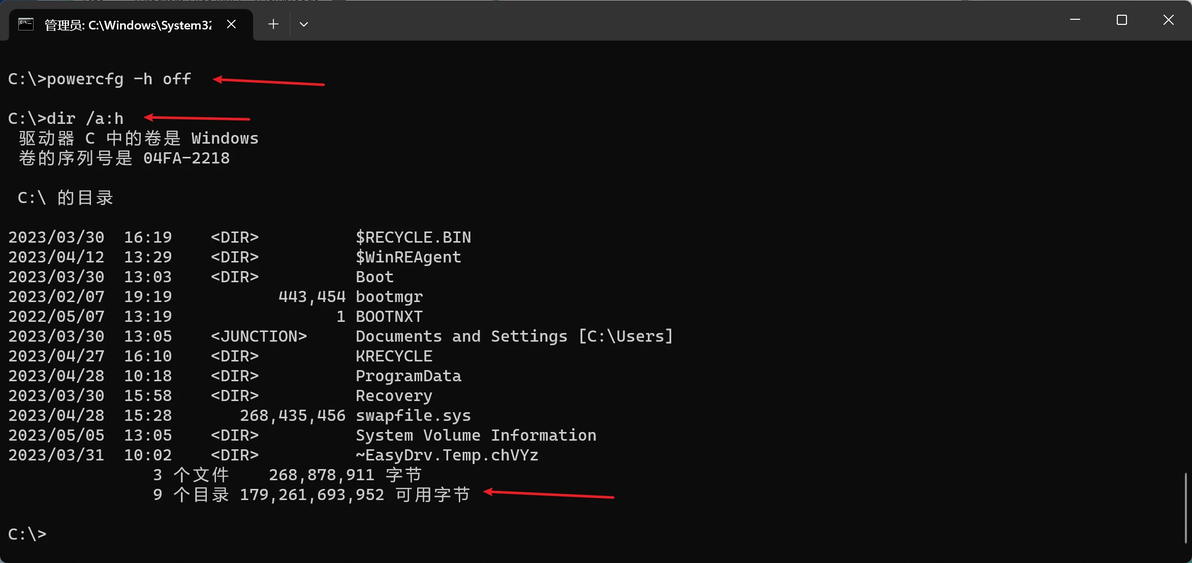Screen dimensions: 1192x563
Task: Click the empty C:\> prompt at bottom
Action: coord(27,535)
